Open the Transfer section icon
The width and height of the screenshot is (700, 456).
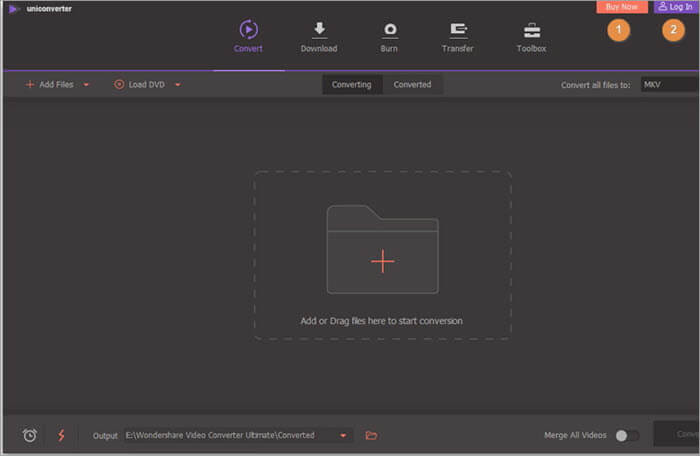click(x=458, y=30)
